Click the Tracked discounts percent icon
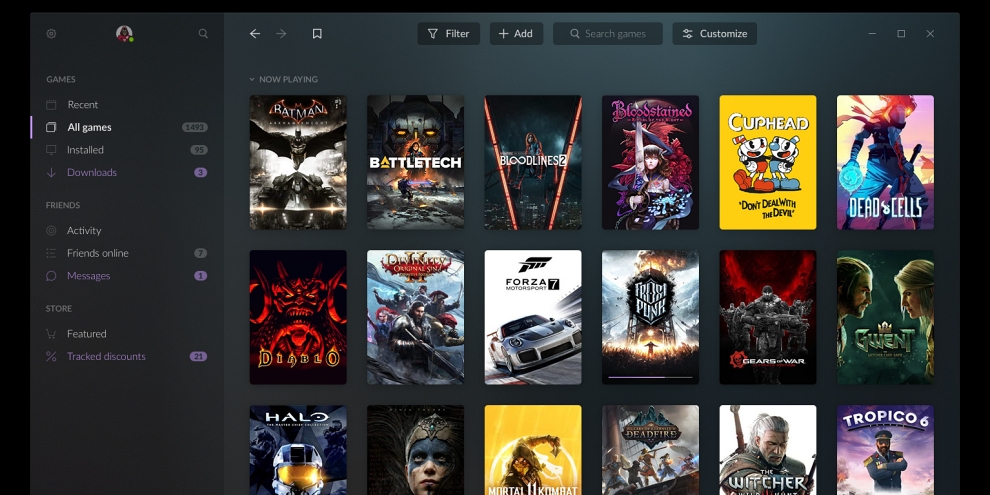 point(51,356)
